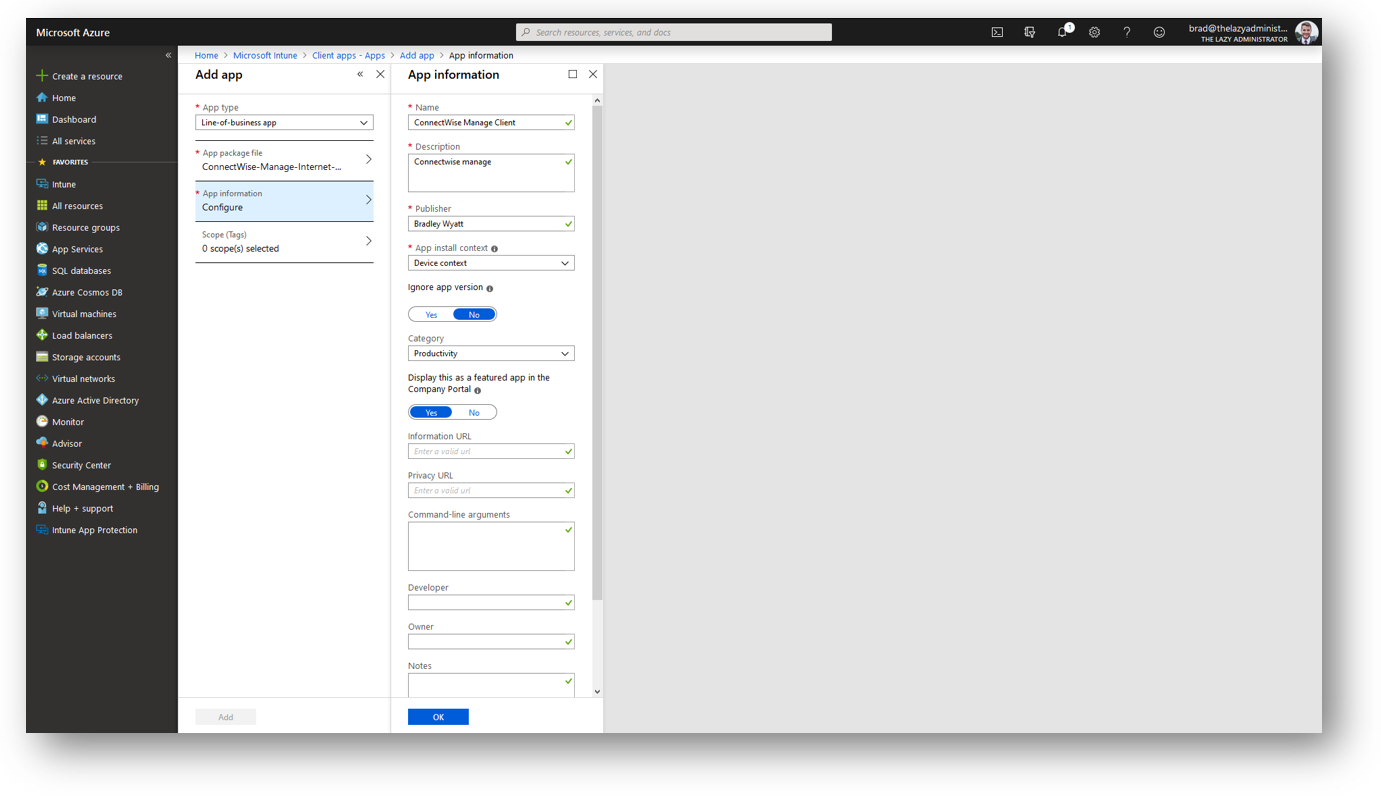
Task: Set Ignore app version to Yes
Action: 431,314
